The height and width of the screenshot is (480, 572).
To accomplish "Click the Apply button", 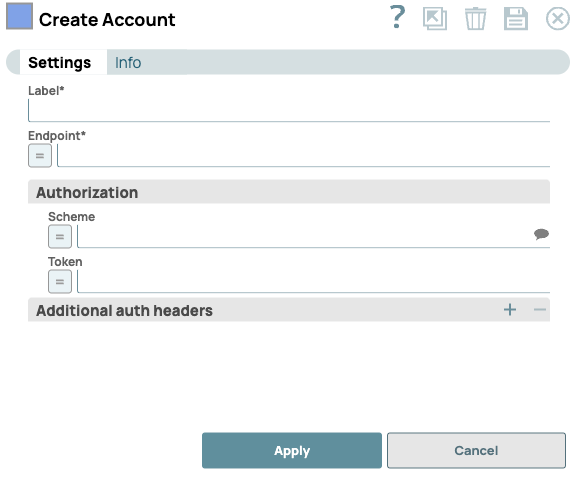I will (292, 450).
